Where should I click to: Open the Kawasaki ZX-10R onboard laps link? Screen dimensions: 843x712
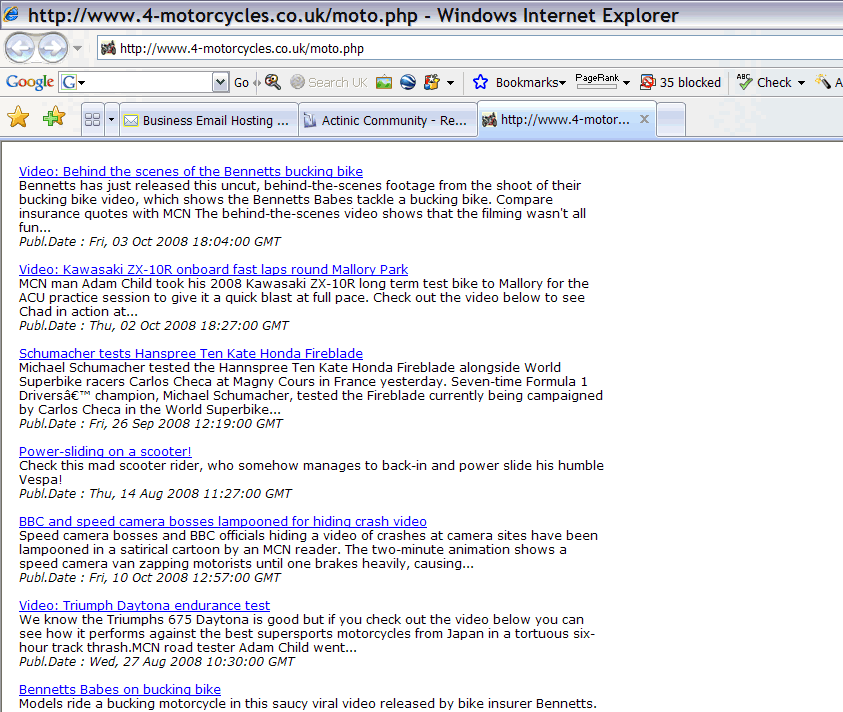tap(213, 270)
